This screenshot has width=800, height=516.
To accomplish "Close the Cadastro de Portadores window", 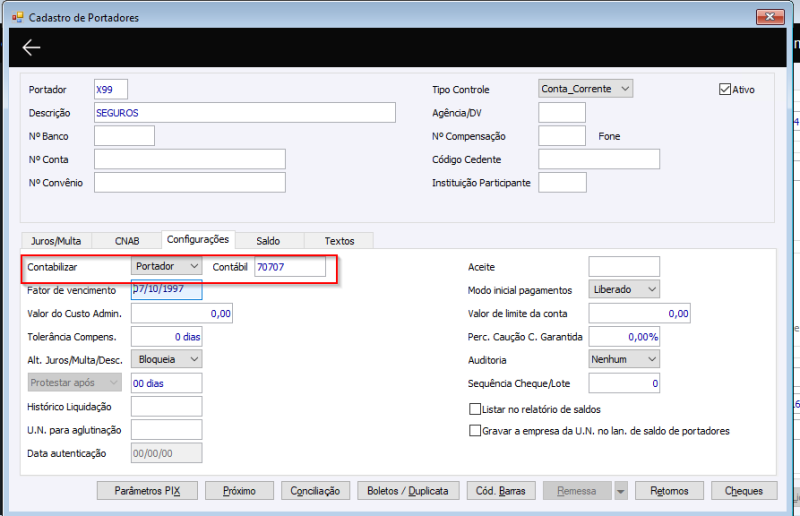I will point(770,17).
